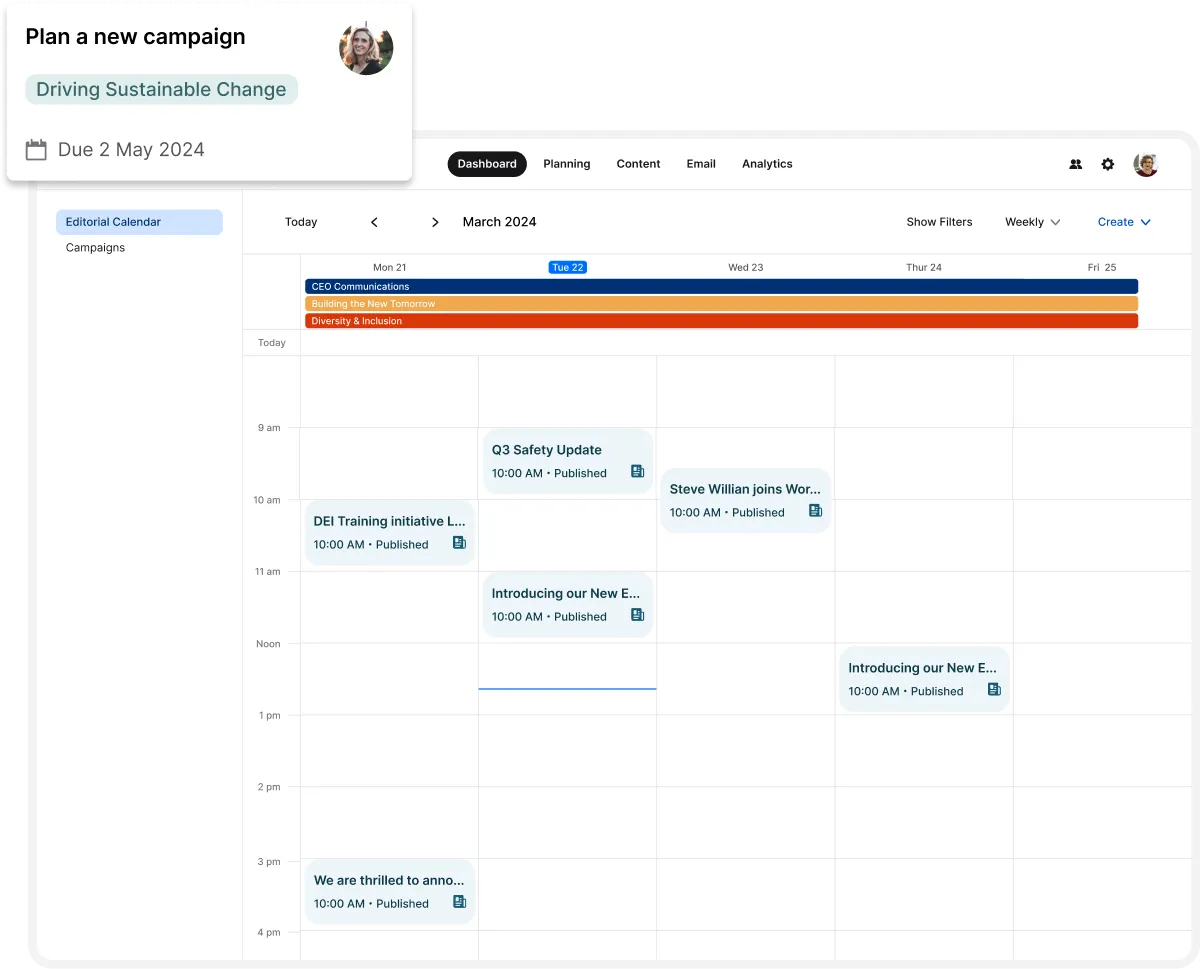1200x969 pixels.
Task: Click the document icon on DEI Training initiative event
Action: pyautogui.click(x=459, y=542)
